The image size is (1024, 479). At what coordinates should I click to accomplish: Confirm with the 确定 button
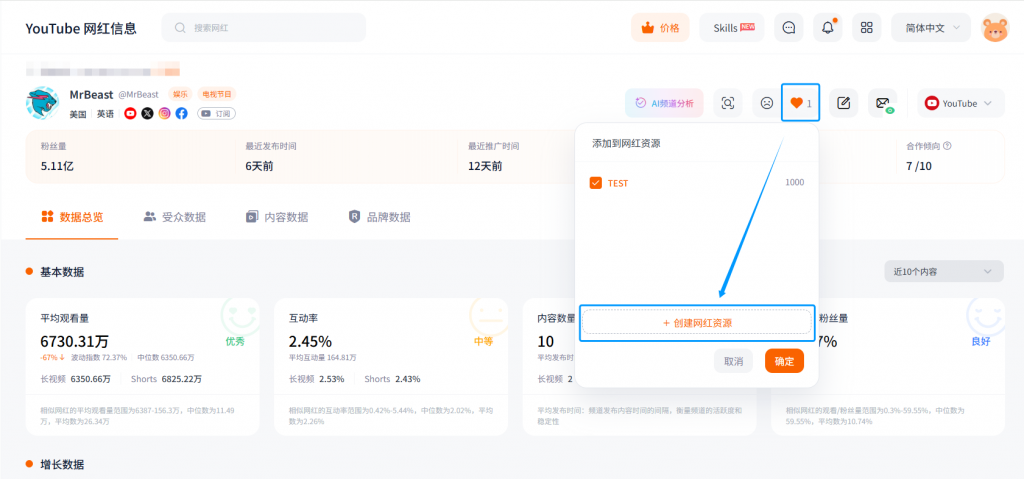coord(784,361)
